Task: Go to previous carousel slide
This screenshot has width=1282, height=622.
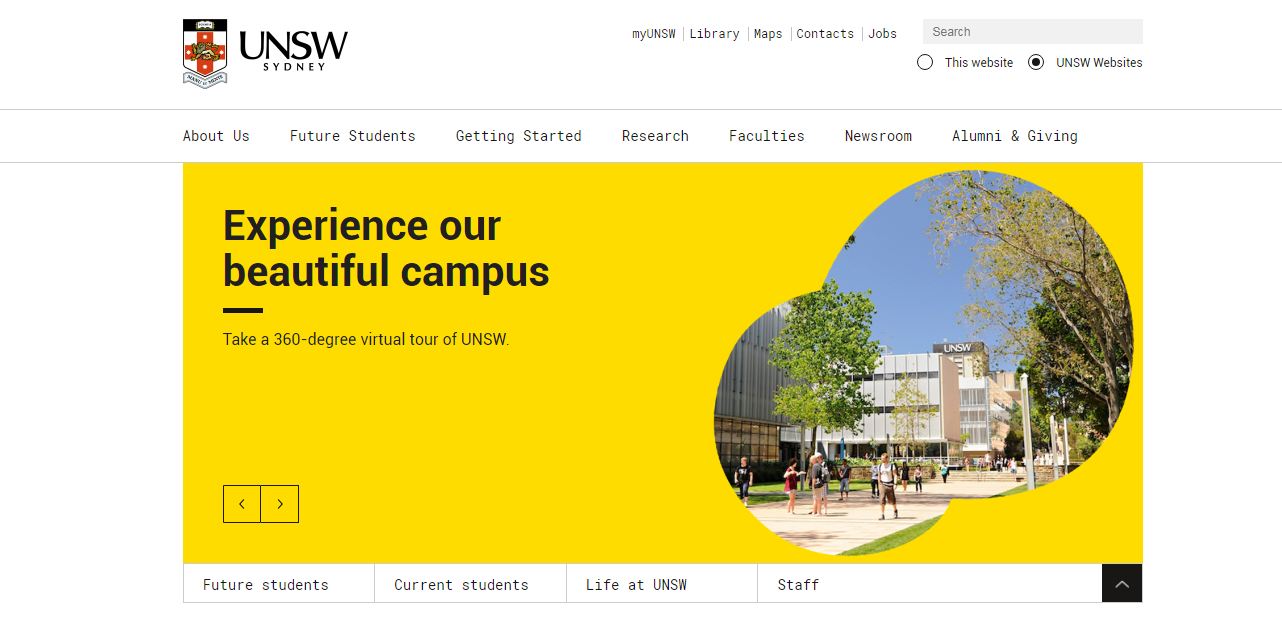Action: click(242, 504)
